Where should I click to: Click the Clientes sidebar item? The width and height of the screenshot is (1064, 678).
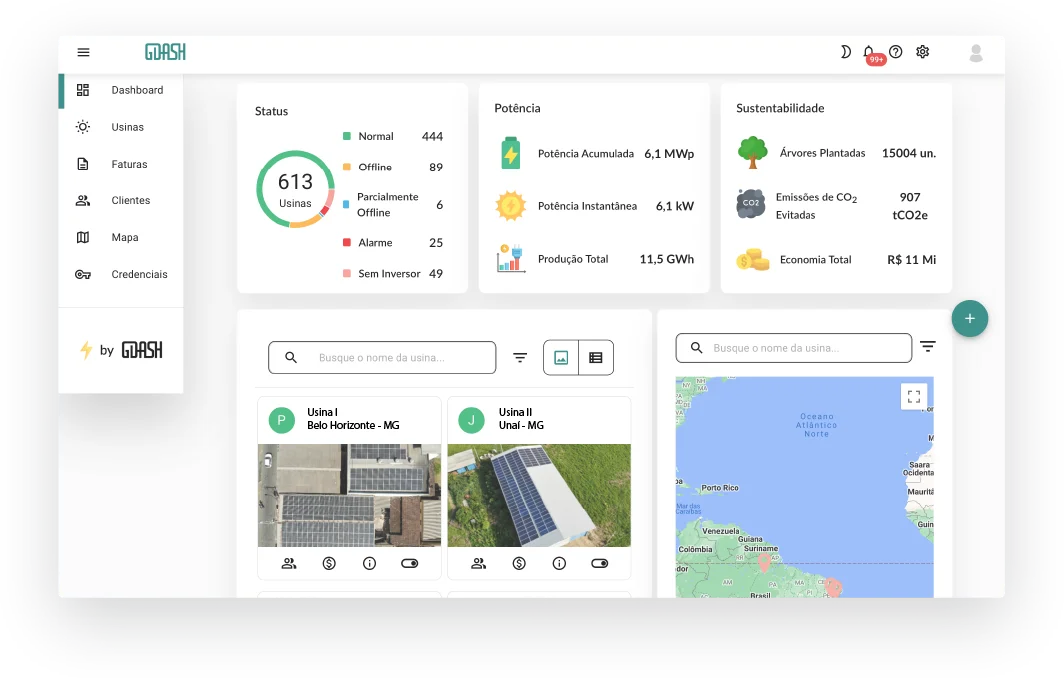click(x=130, y=201)
